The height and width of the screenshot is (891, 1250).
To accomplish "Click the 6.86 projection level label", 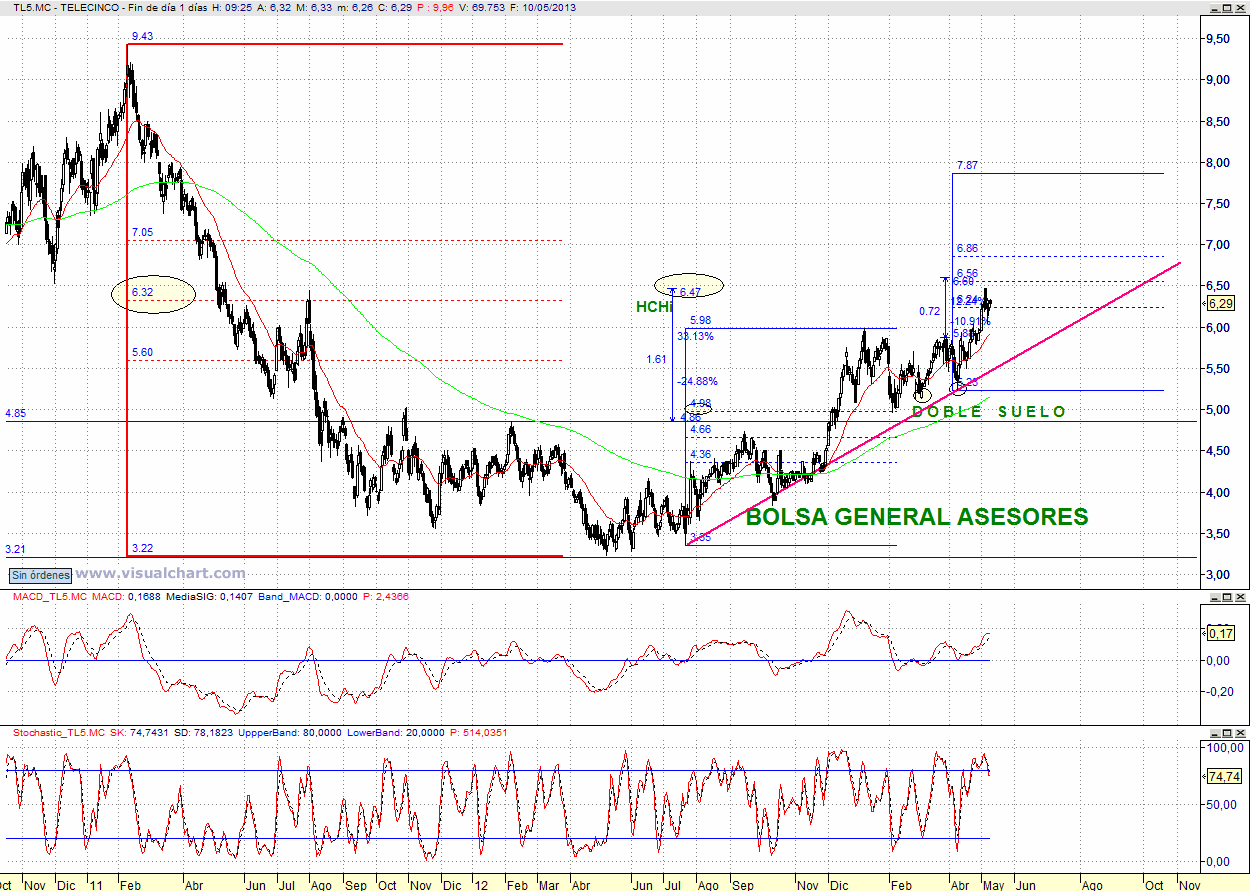I will pyautogui.click(x=967, y=247).
